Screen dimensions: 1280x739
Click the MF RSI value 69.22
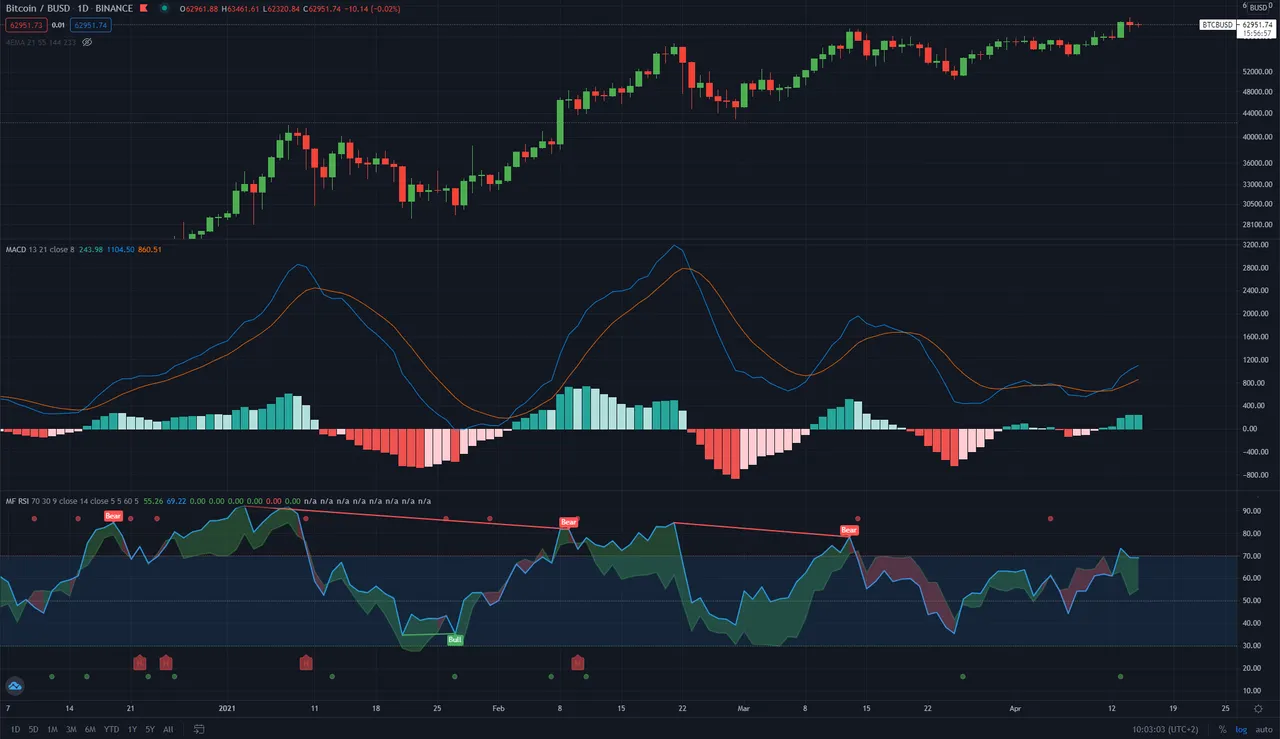click(x=178, y=500)
